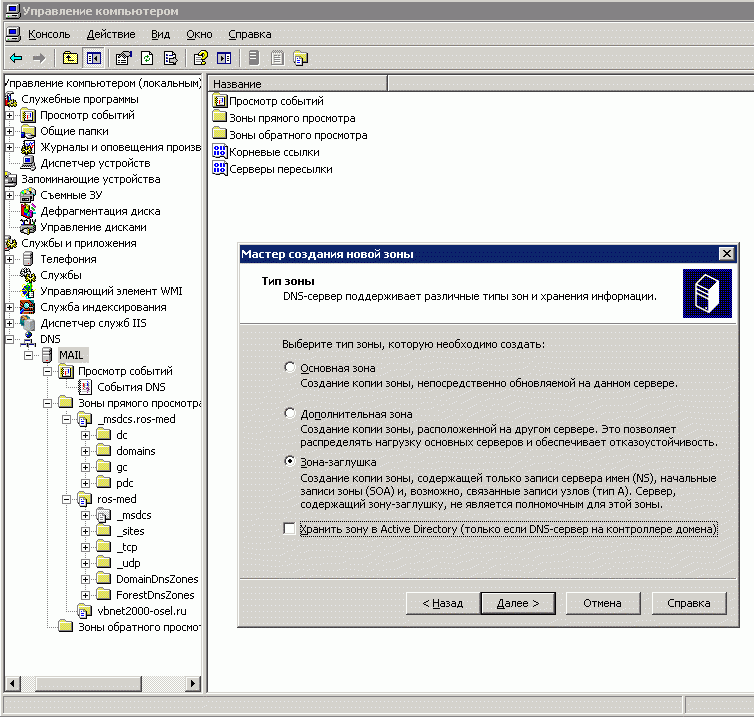Click the Отмена button in wizard
Screen dimensions: 754x717
603,603
